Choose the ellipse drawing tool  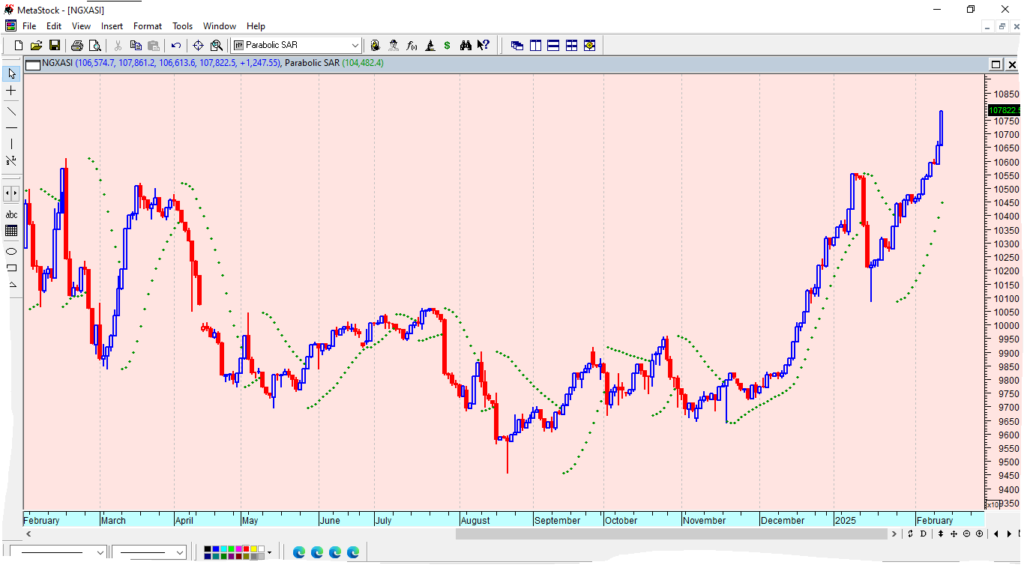(12, 251)
